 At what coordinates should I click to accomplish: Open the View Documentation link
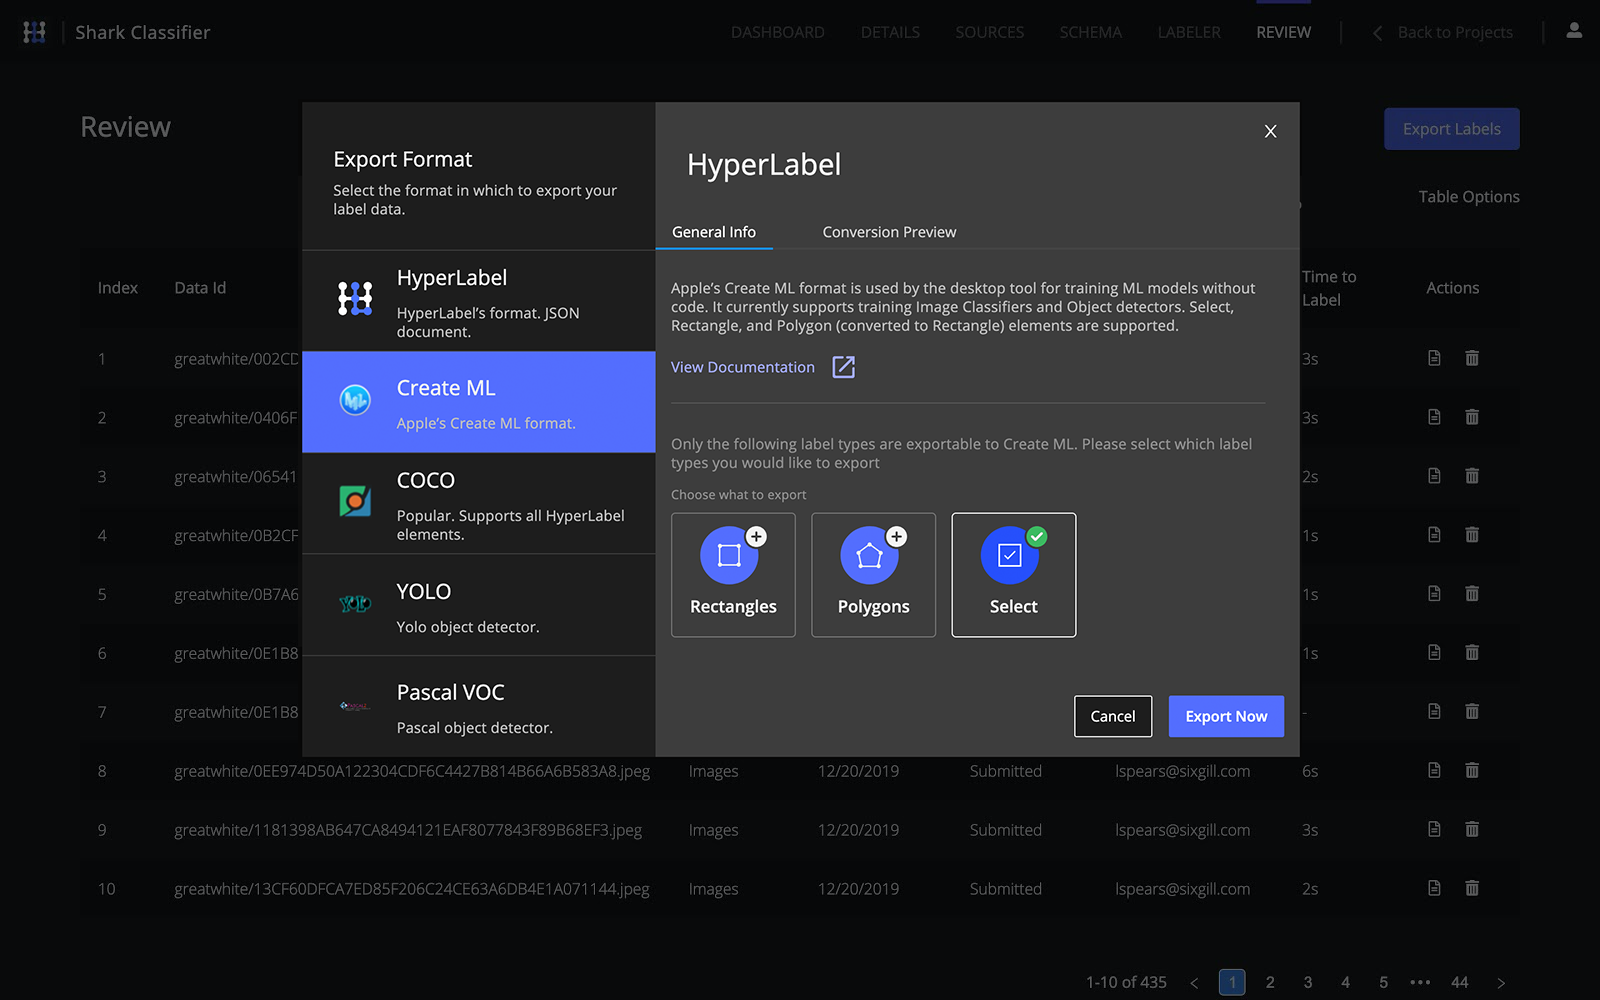point(743,367)
